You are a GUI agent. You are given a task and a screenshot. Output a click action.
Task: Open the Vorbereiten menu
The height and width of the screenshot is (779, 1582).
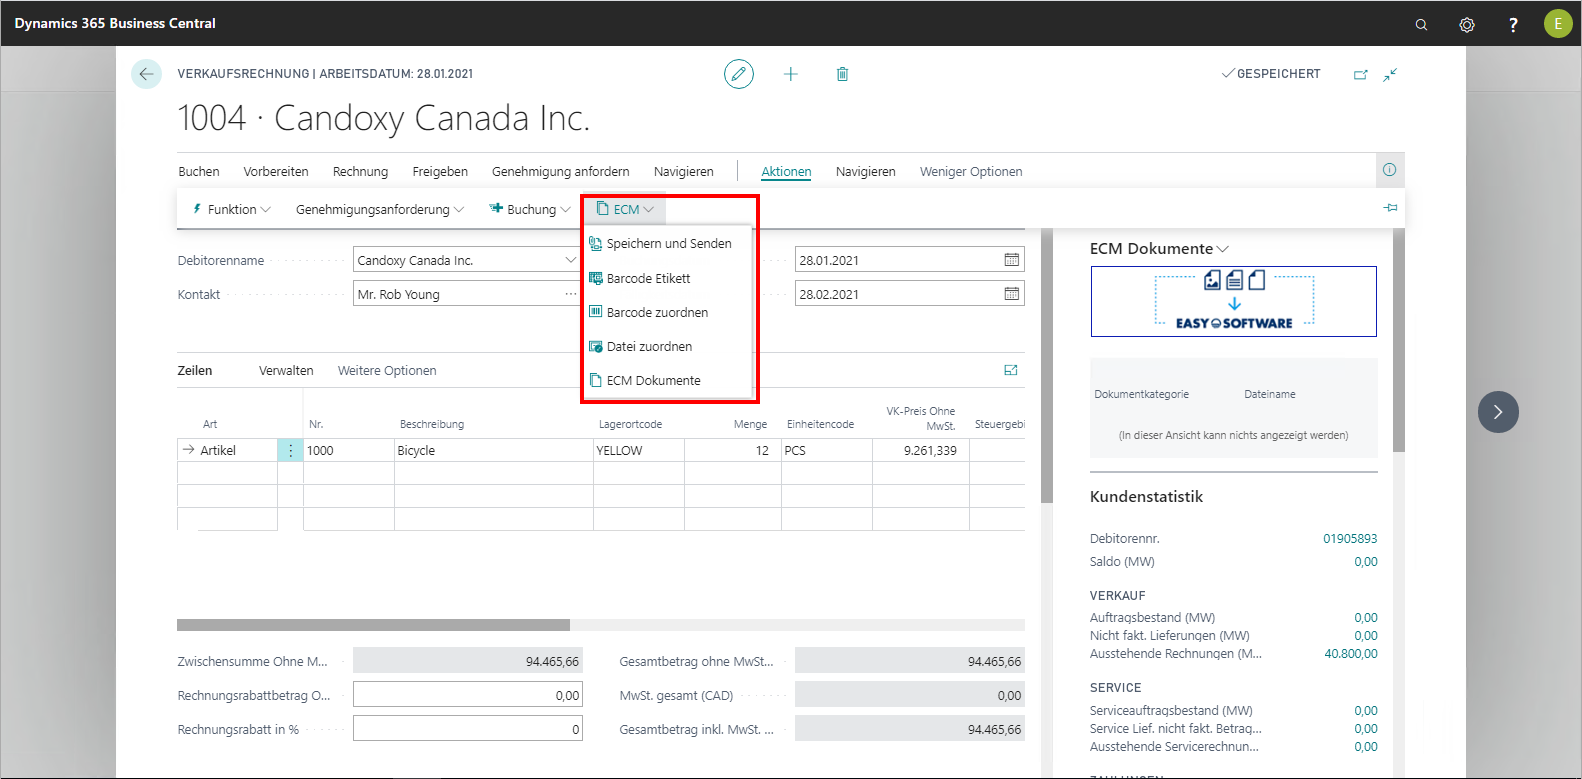tap(276, 172)
